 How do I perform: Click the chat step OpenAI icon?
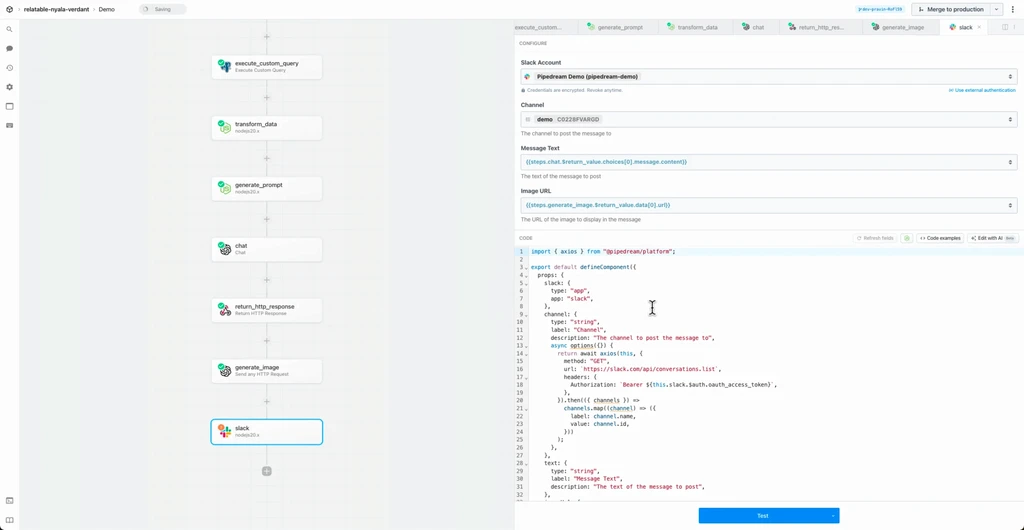point(225,249)
